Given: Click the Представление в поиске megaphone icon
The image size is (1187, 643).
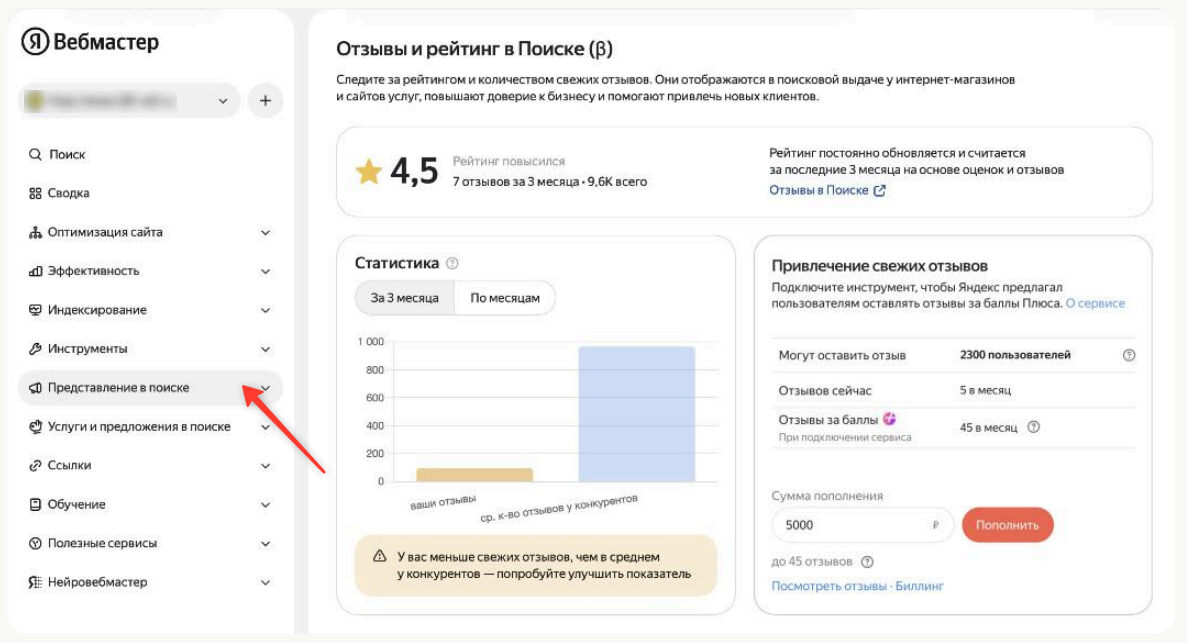Looking at the screenshot, I should (x=35, y=388).
